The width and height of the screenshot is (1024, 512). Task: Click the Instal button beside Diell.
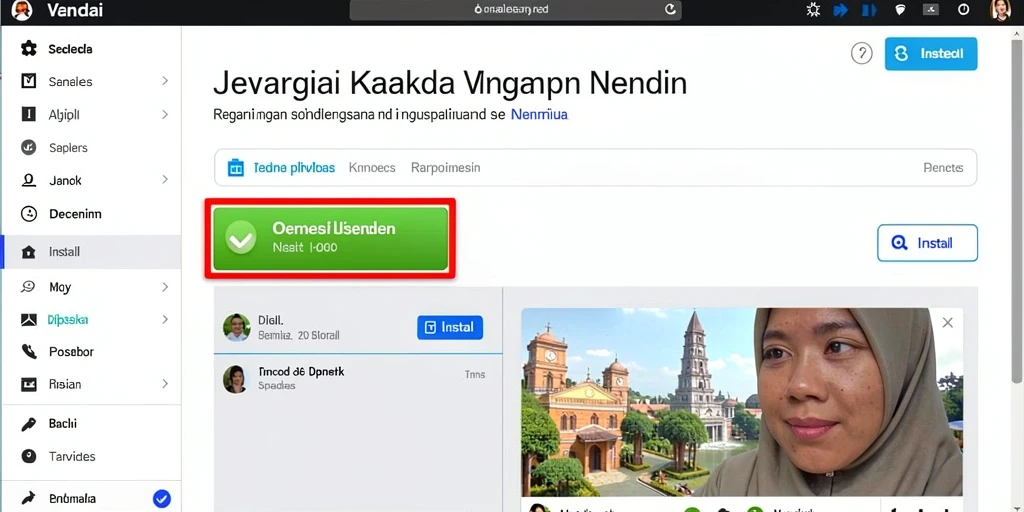point(449,327)
